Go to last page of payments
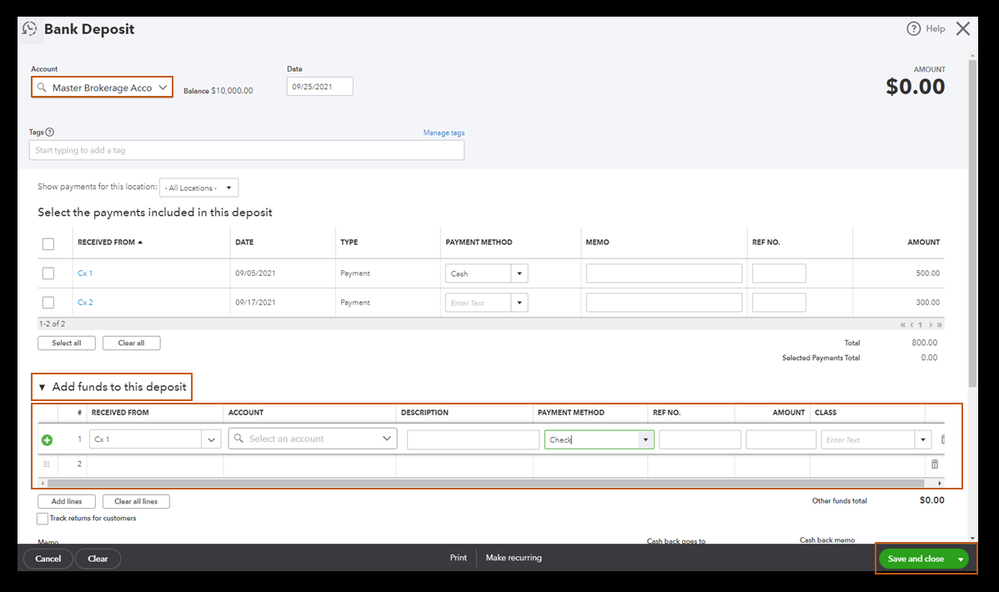The height and width of the screenshot is (592, 999). [939, 325]
